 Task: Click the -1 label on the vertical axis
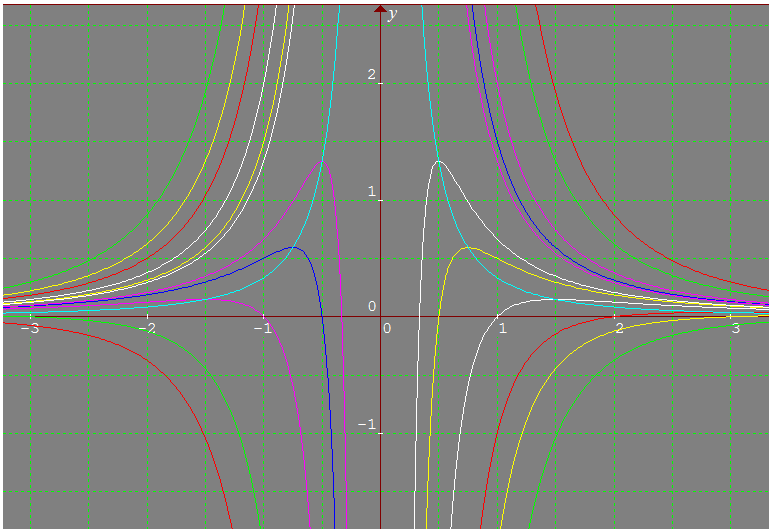[x=367, y=425]
